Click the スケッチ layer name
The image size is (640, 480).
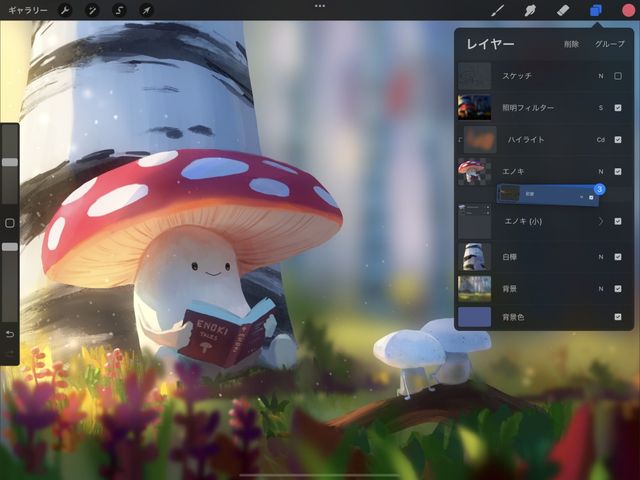(x=517, y=76)
